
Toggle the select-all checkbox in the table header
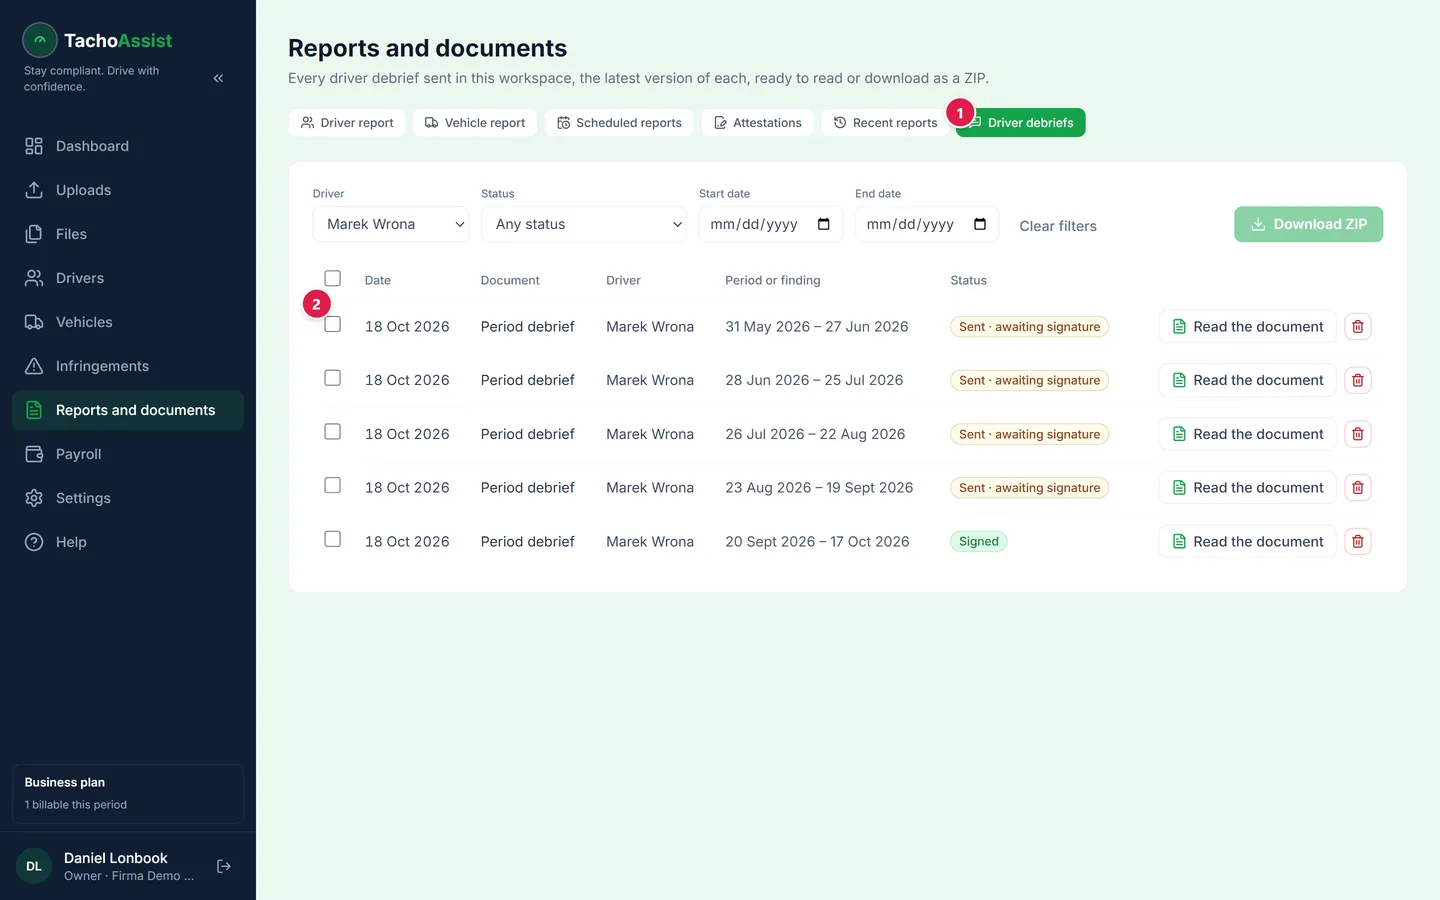click(x=333, y=278)
